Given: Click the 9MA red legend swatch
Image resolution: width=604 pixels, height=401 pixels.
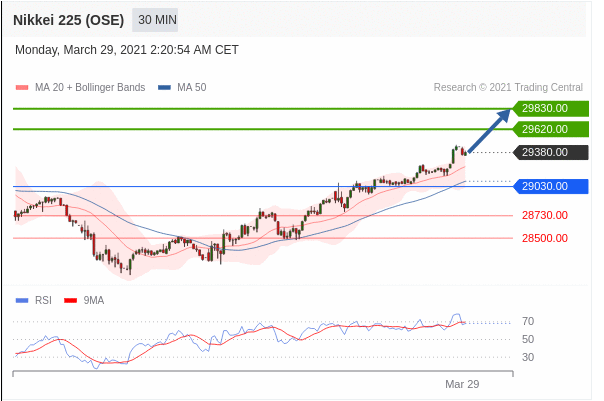Looking at the screenshot, I should (x=70, y=300).
